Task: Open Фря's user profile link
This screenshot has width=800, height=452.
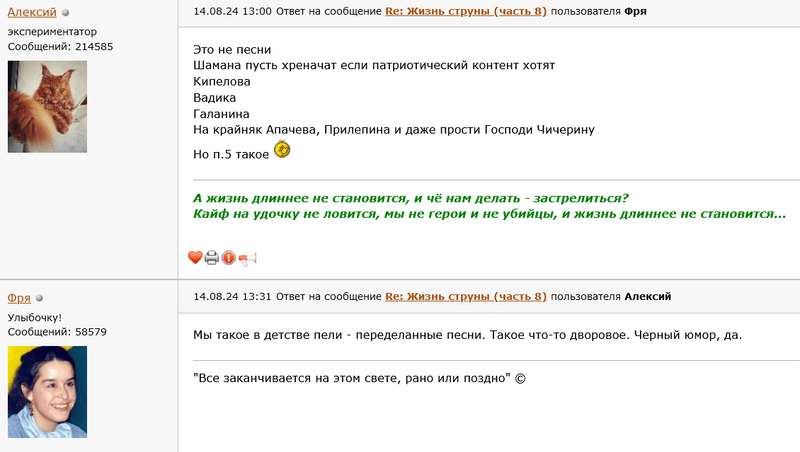Action: pyautogui.click(x=19, y=297)
